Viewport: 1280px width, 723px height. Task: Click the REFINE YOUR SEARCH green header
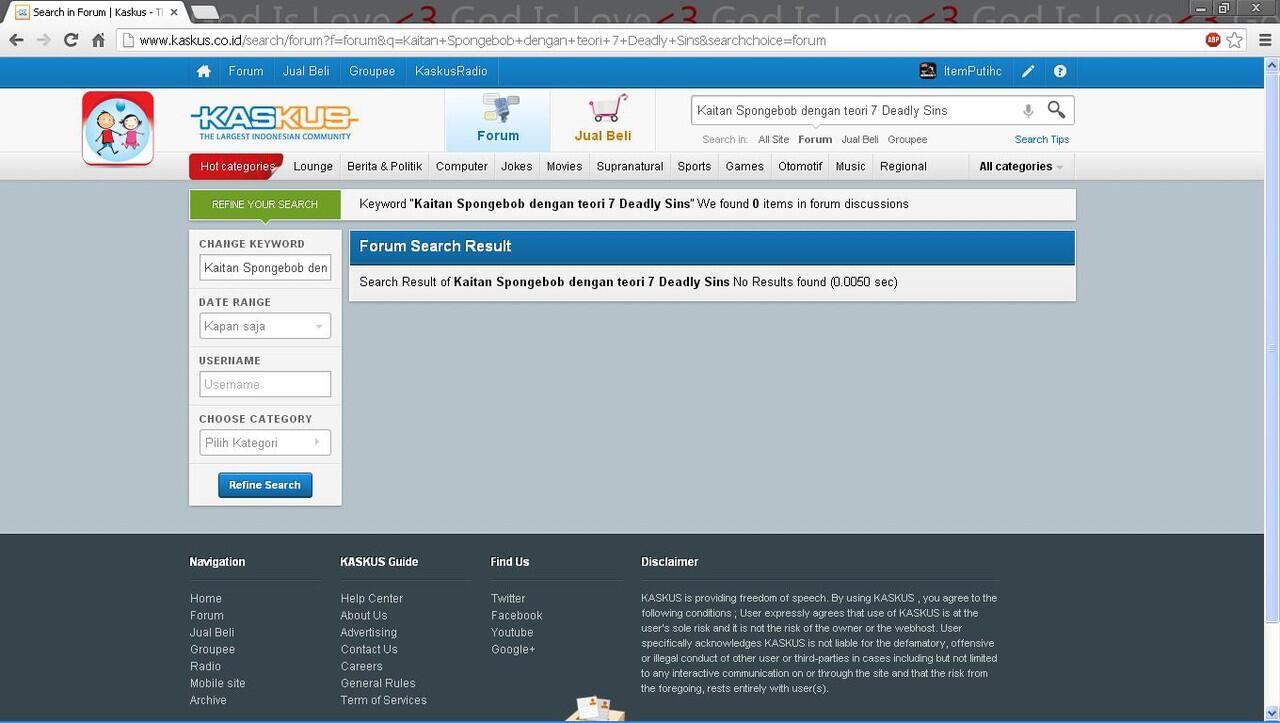265,204
